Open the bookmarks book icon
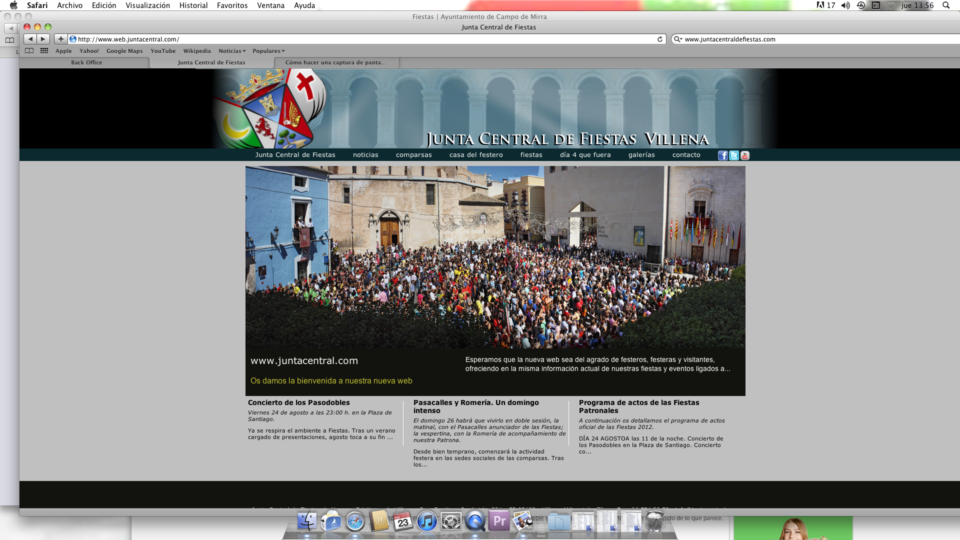This screenshot has width=960, height=540. pyautogui.click(x=29, y=51)
